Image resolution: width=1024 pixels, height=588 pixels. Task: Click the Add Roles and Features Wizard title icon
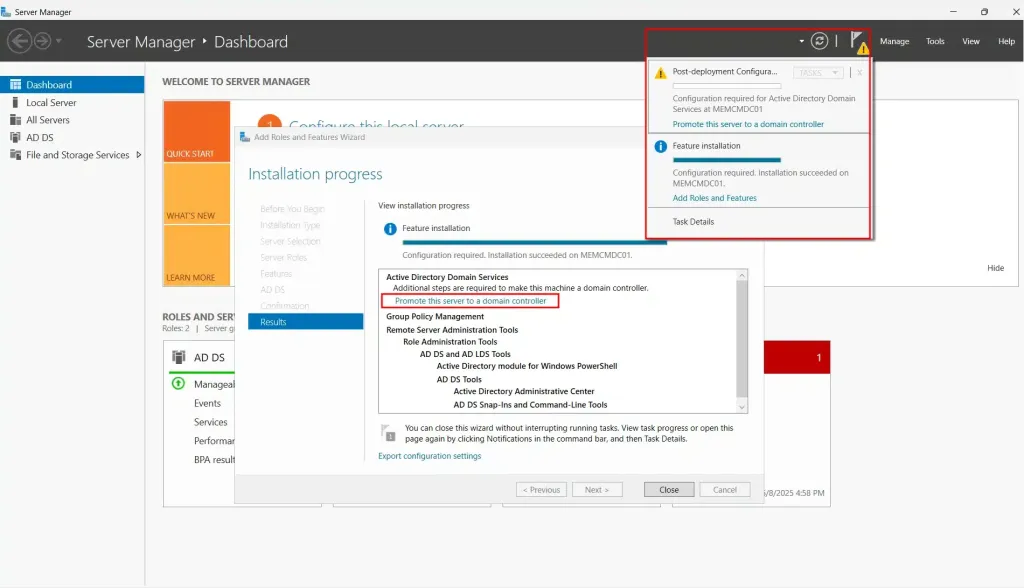[x=245, y=137]
